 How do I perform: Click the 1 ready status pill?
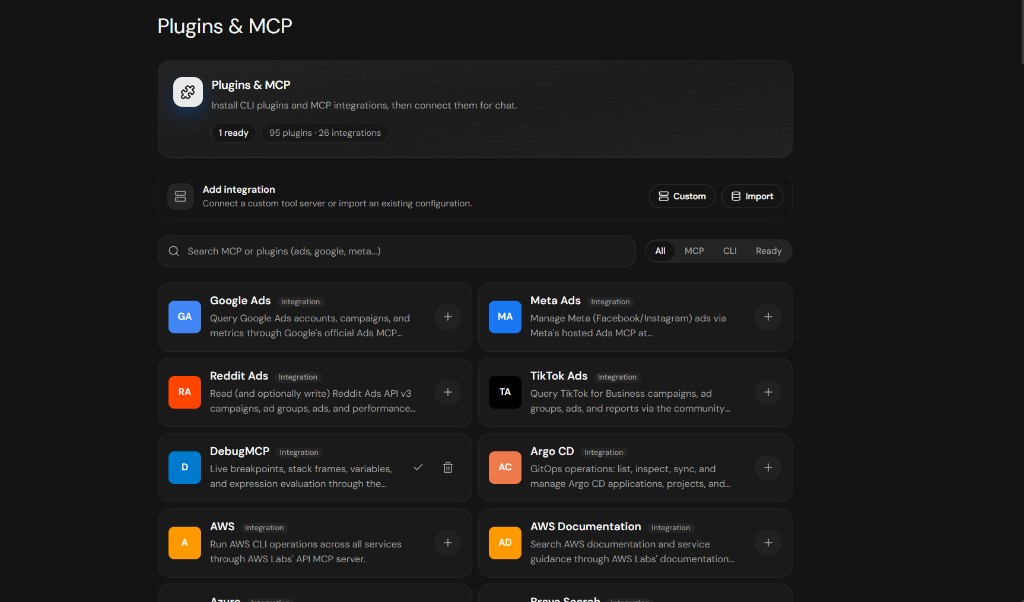(x=233, y=133)
